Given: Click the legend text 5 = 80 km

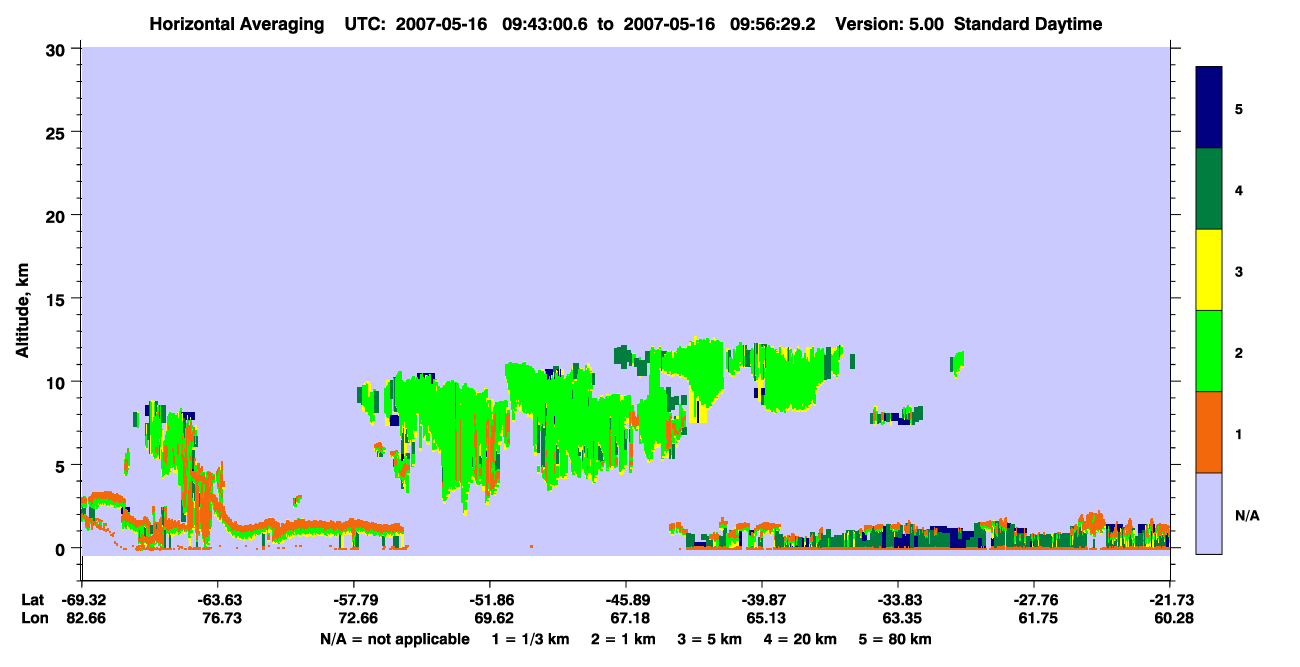Looking at the screenshot, I should (x=895, y=639).
